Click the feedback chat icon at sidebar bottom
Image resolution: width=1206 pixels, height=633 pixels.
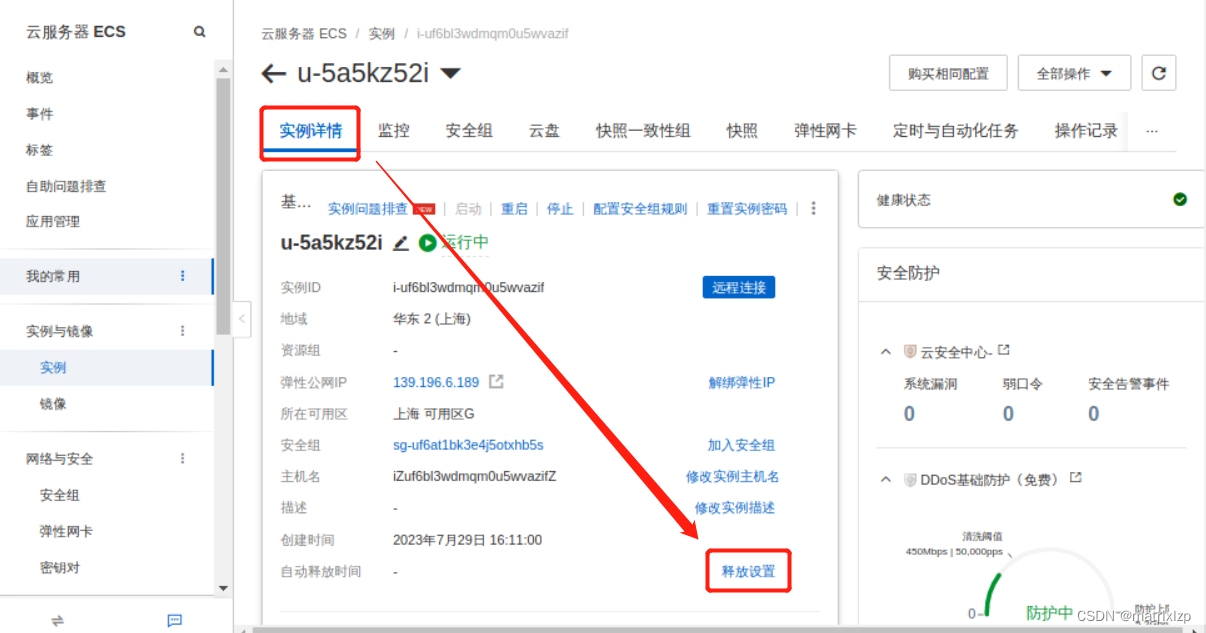coord(175,621)
